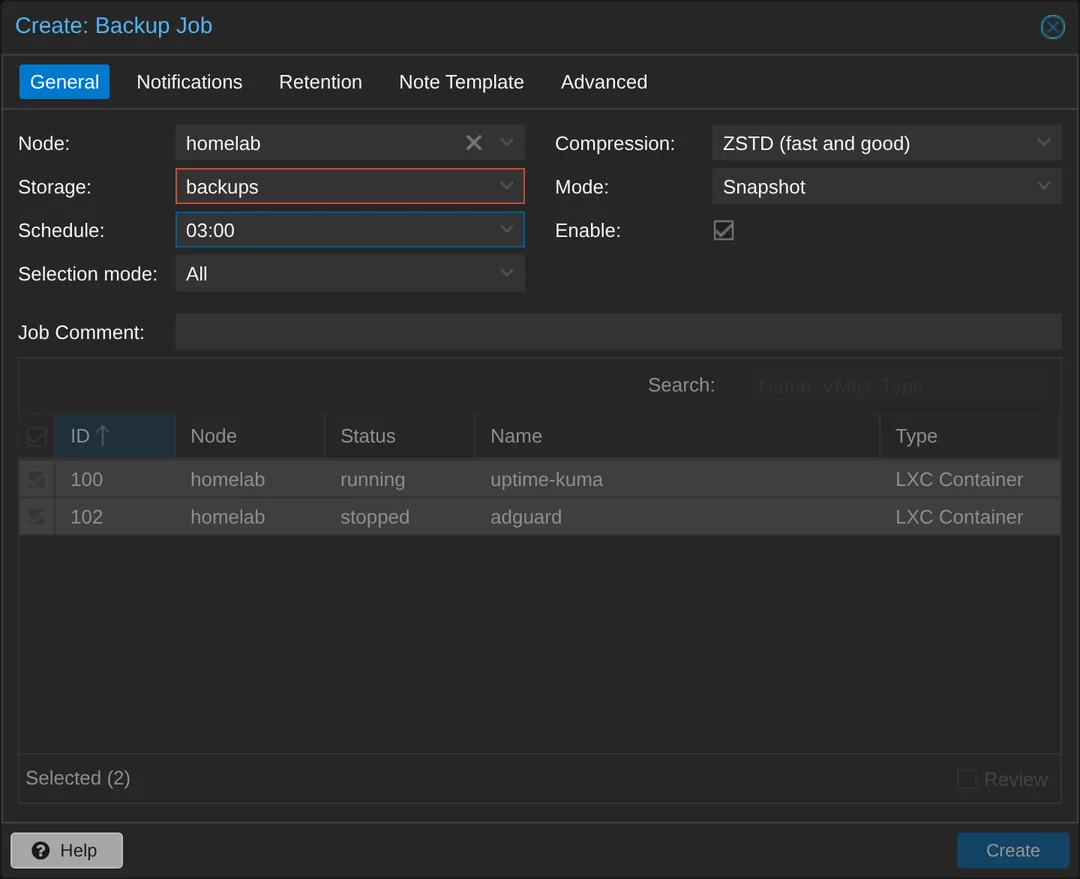Click the homelab text in Node field
1080x879 pixels.
(x=223, y=143)
